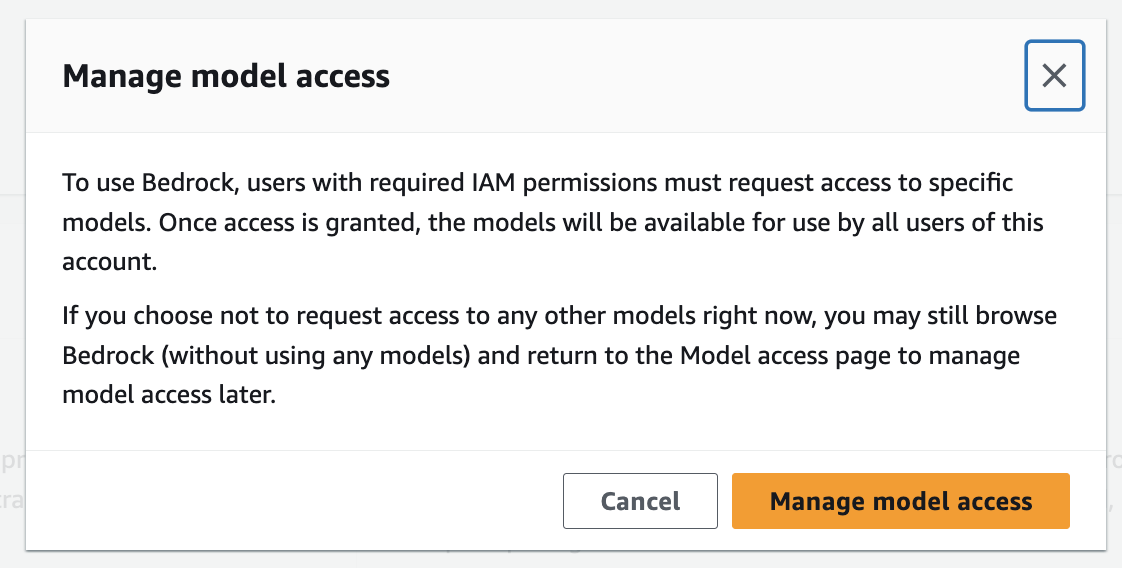Click the Cancel button

click(x=640, y=501)
